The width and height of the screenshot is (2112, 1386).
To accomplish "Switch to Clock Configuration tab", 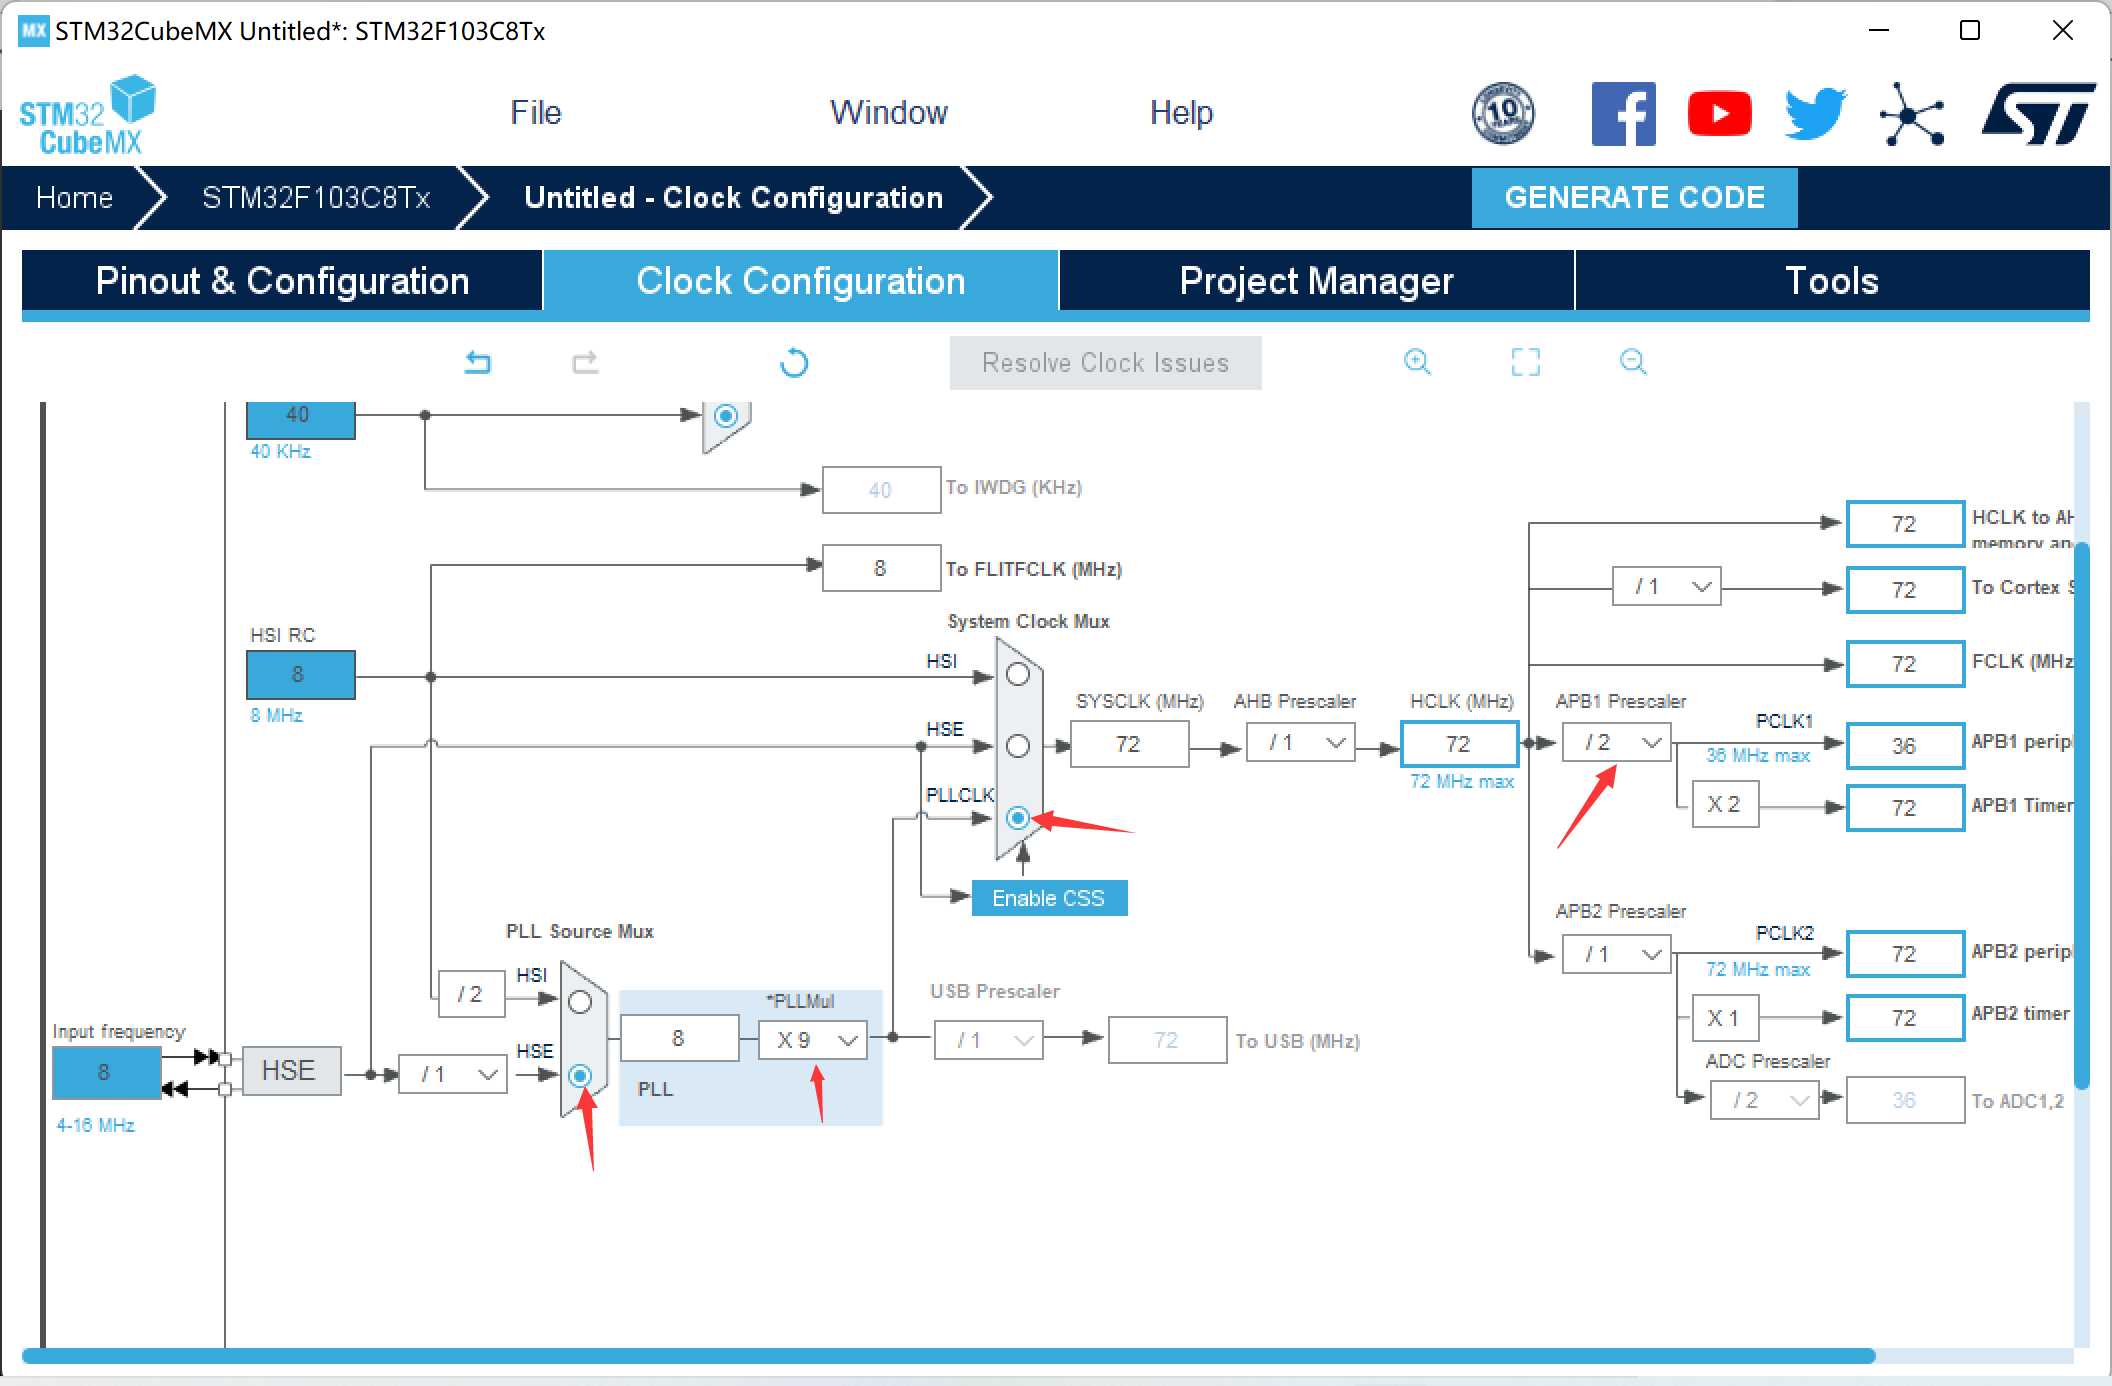I will [x=801, y=281].
